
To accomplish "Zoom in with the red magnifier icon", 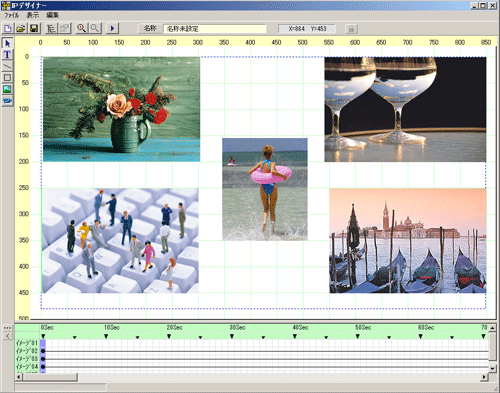I will 81,28.
